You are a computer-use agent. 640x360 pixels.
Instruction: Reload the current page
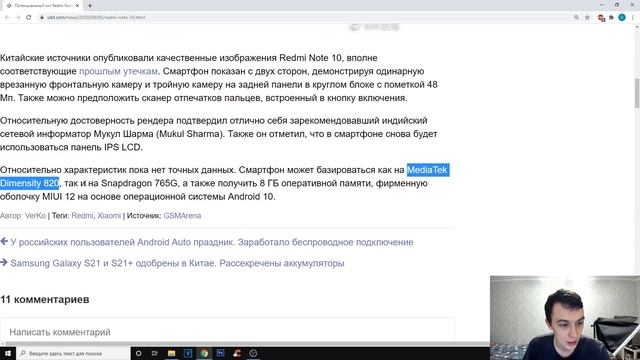29,17
